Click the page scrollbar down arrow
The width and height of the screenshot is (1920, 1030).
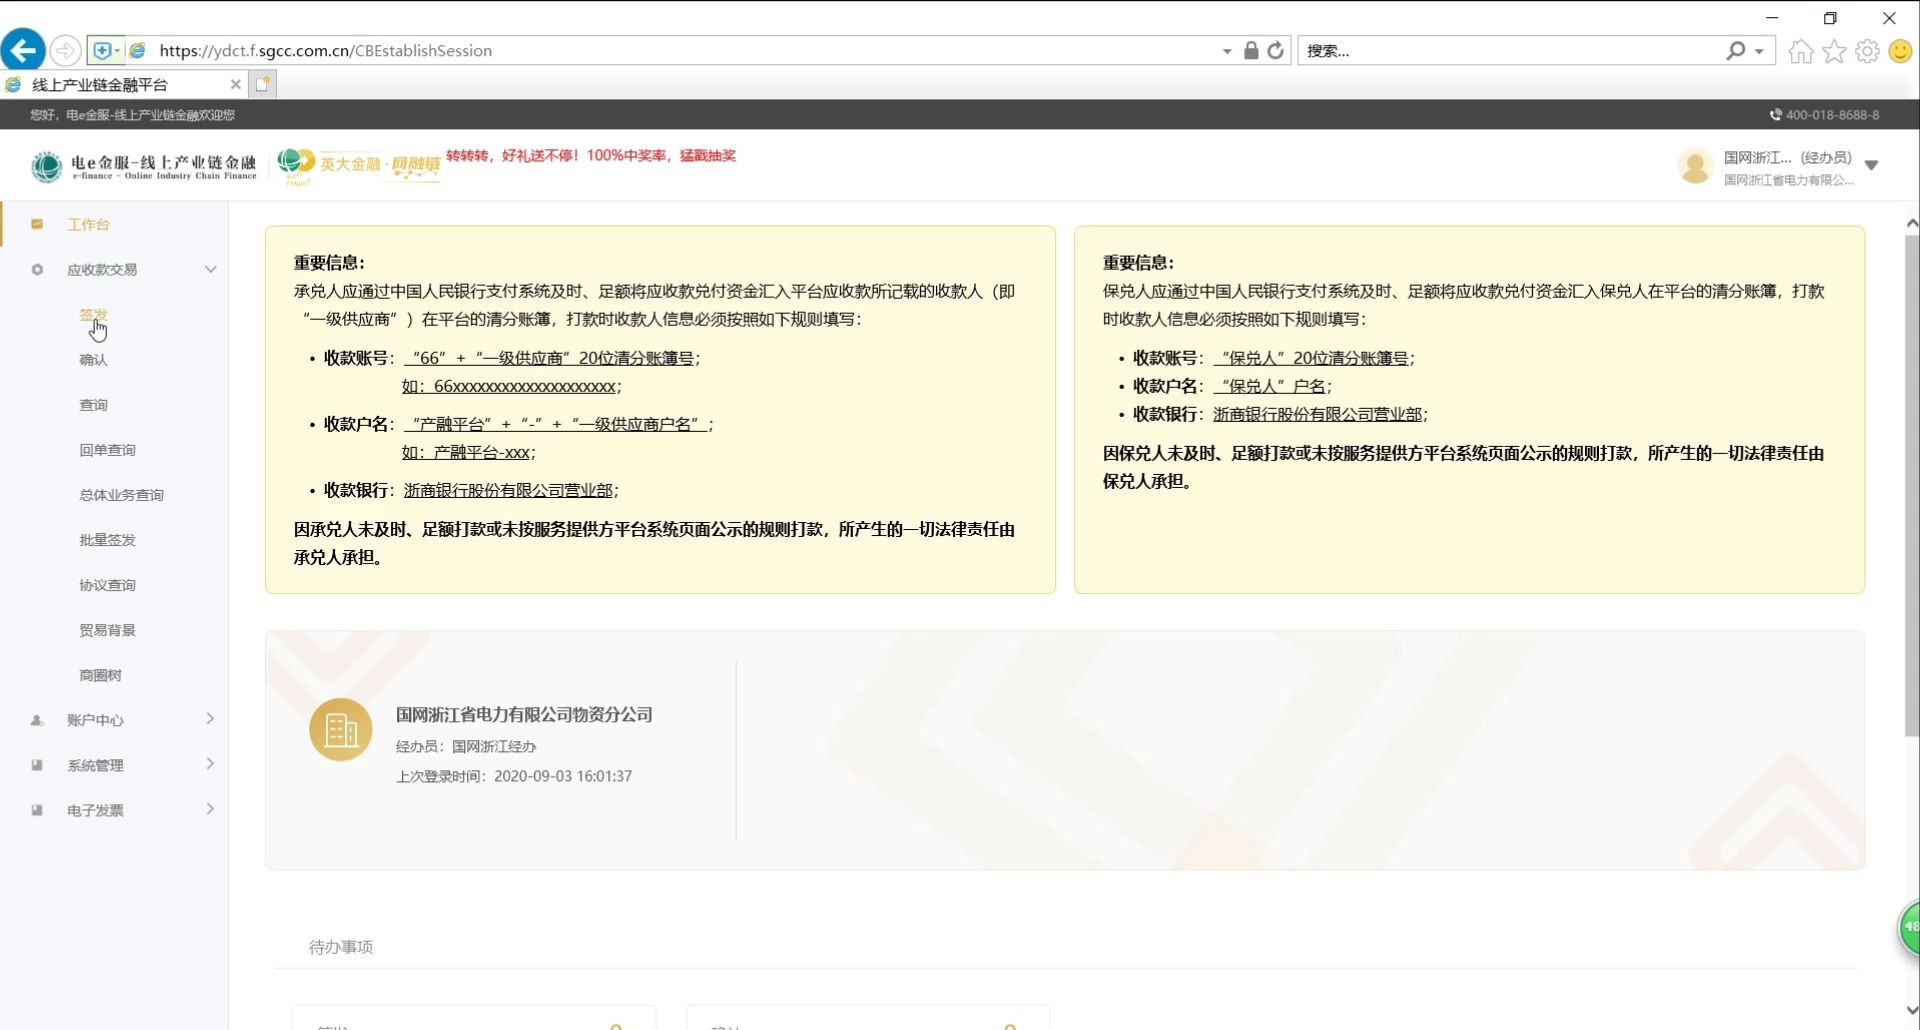tap(1911, 1010)
